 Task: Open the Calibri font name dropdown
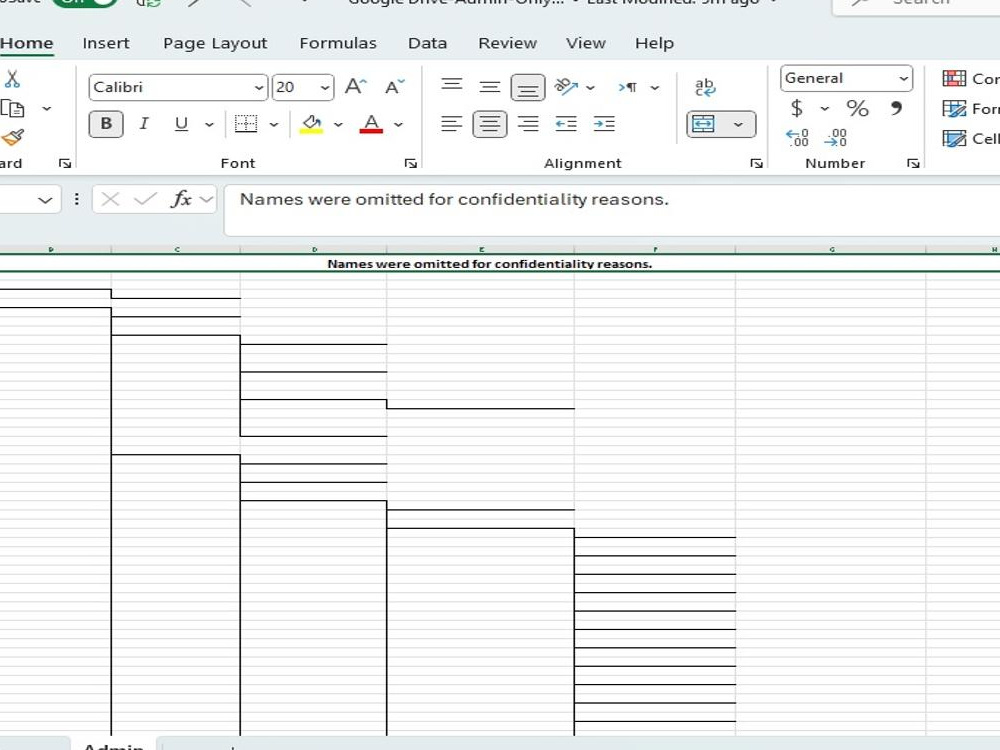pyautogui.click(x=259, y=87)
